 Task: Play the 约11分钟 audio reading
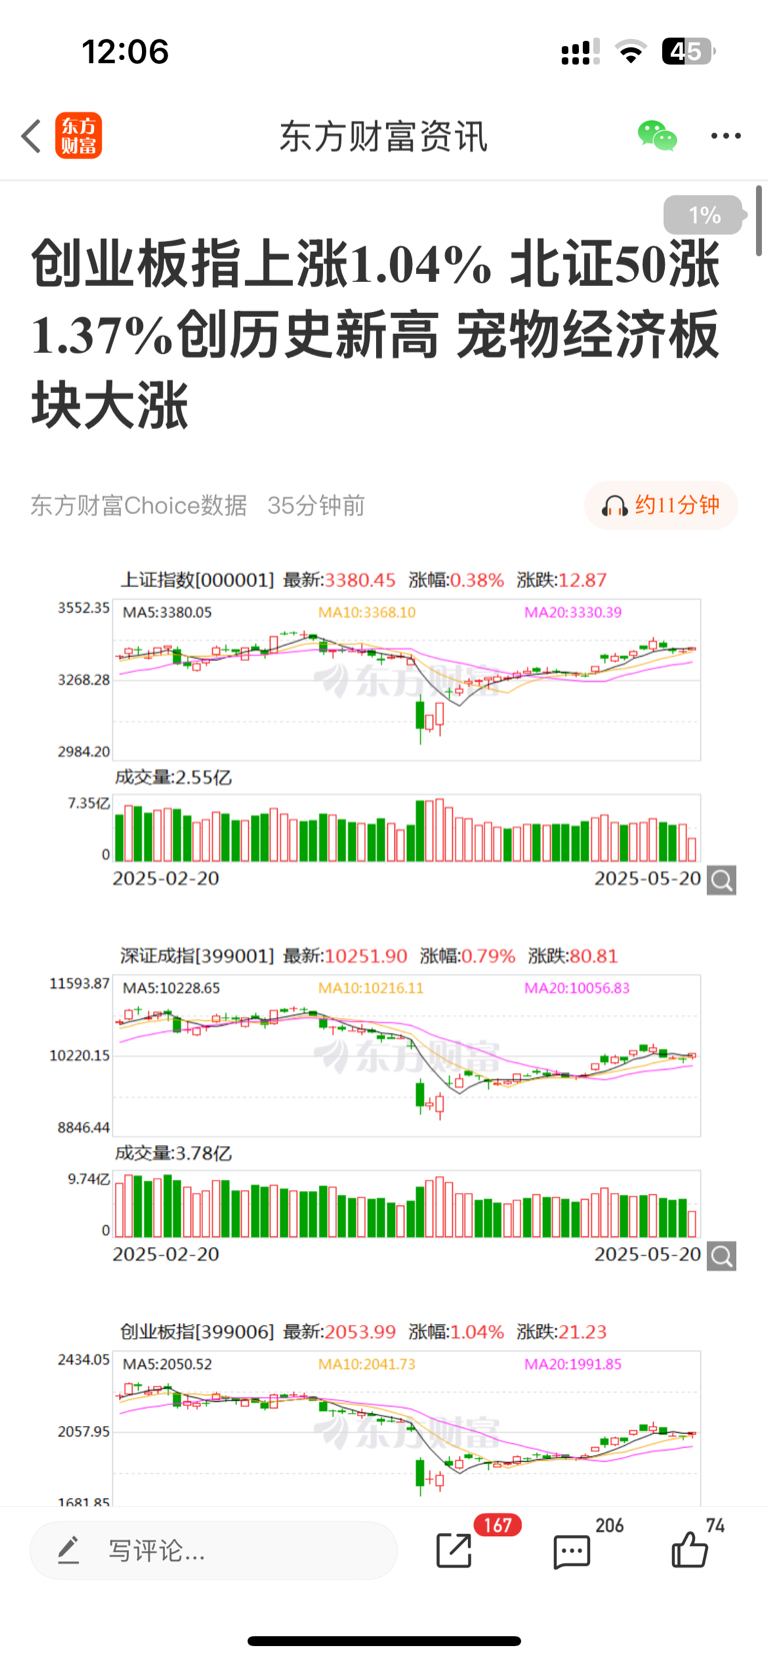(x=661, y=505)
